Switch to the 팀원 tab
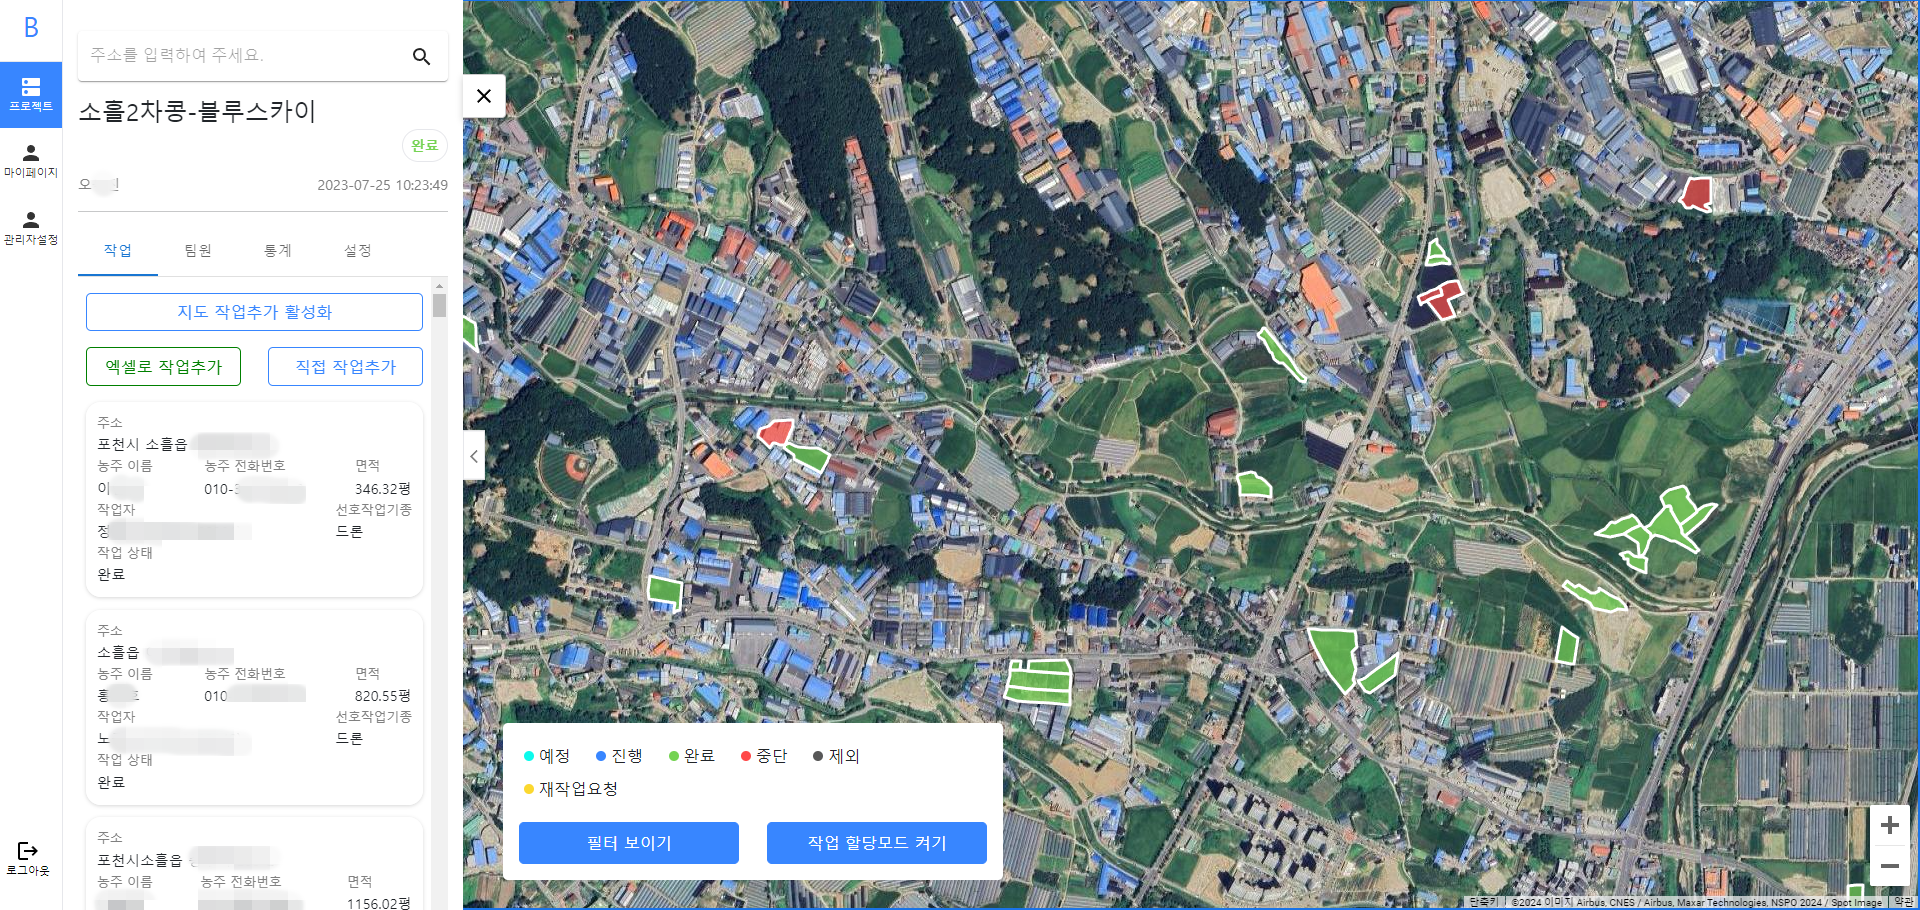Viewport: 1920px width, 910px height. pyautogui.click(x=198, y=251)
